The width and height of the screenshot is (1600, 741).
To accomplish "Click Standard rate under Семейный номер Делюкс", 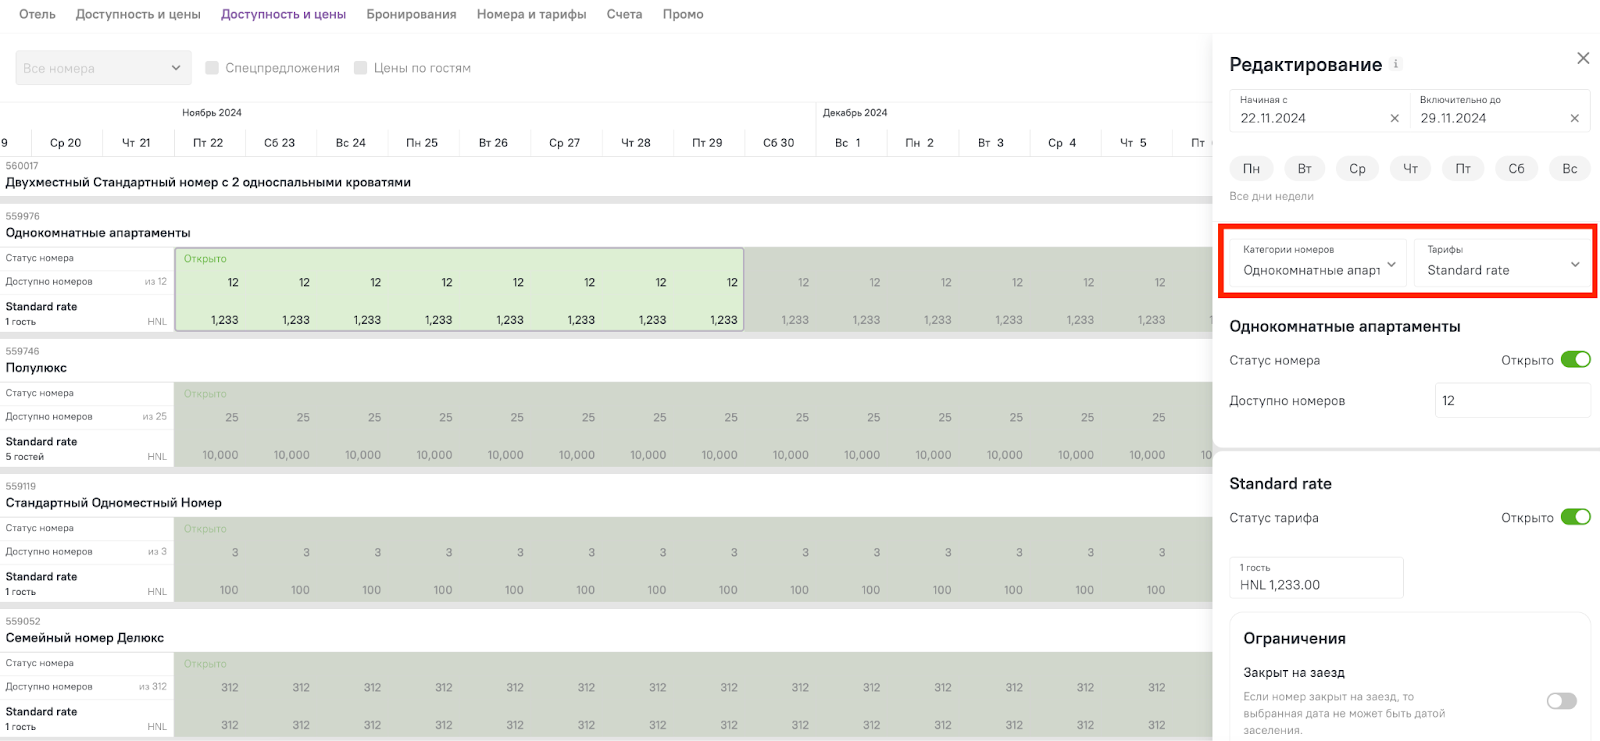I will tap(41, 712).
